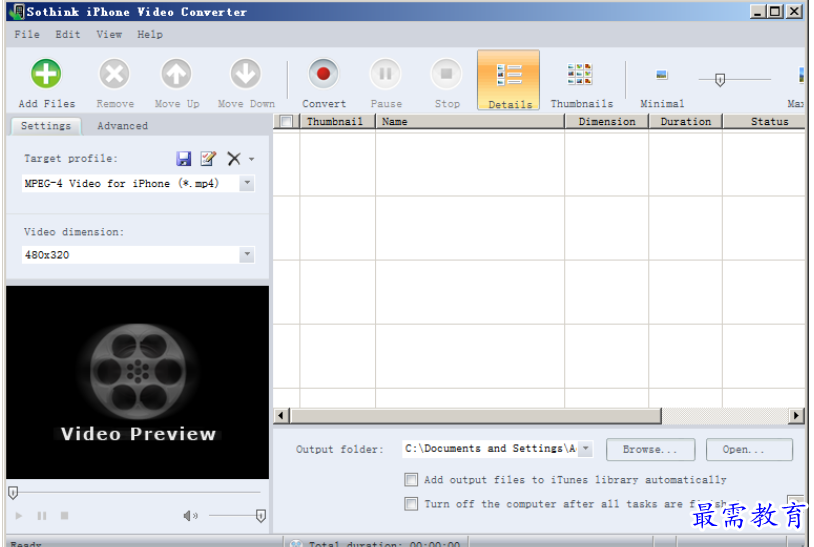Click the horizontal scrollbar left arrow

[x=281, y=415]
